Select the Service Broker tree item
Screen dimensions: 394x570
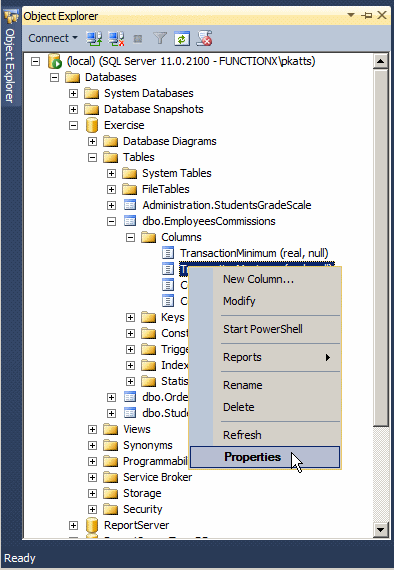[157, 477]
